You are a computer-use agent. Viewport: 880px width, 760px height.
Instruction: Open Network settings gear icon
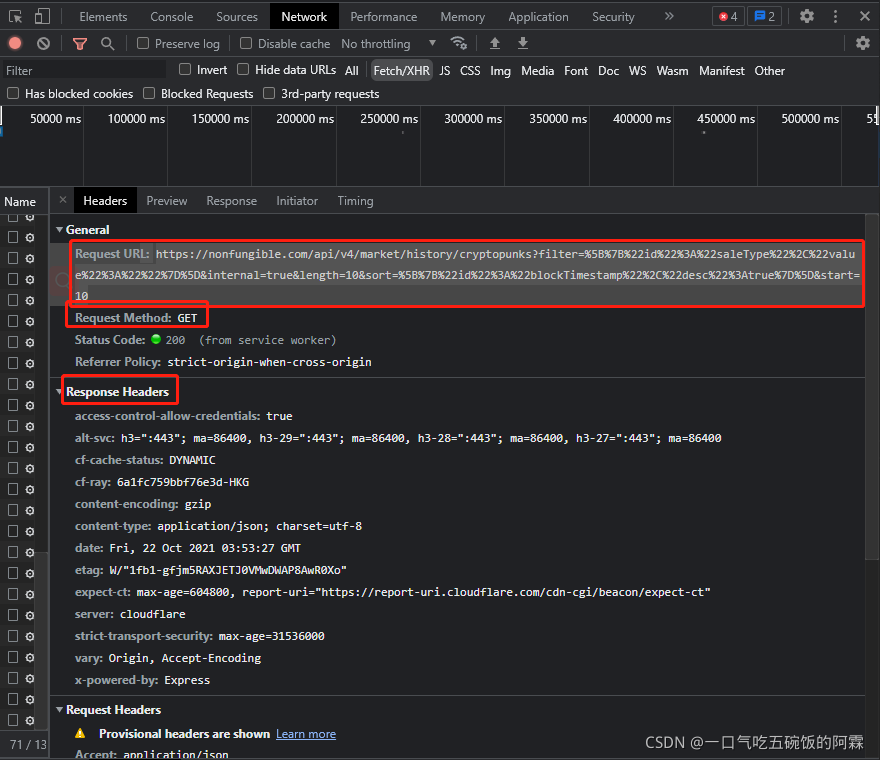pos(863,43)
